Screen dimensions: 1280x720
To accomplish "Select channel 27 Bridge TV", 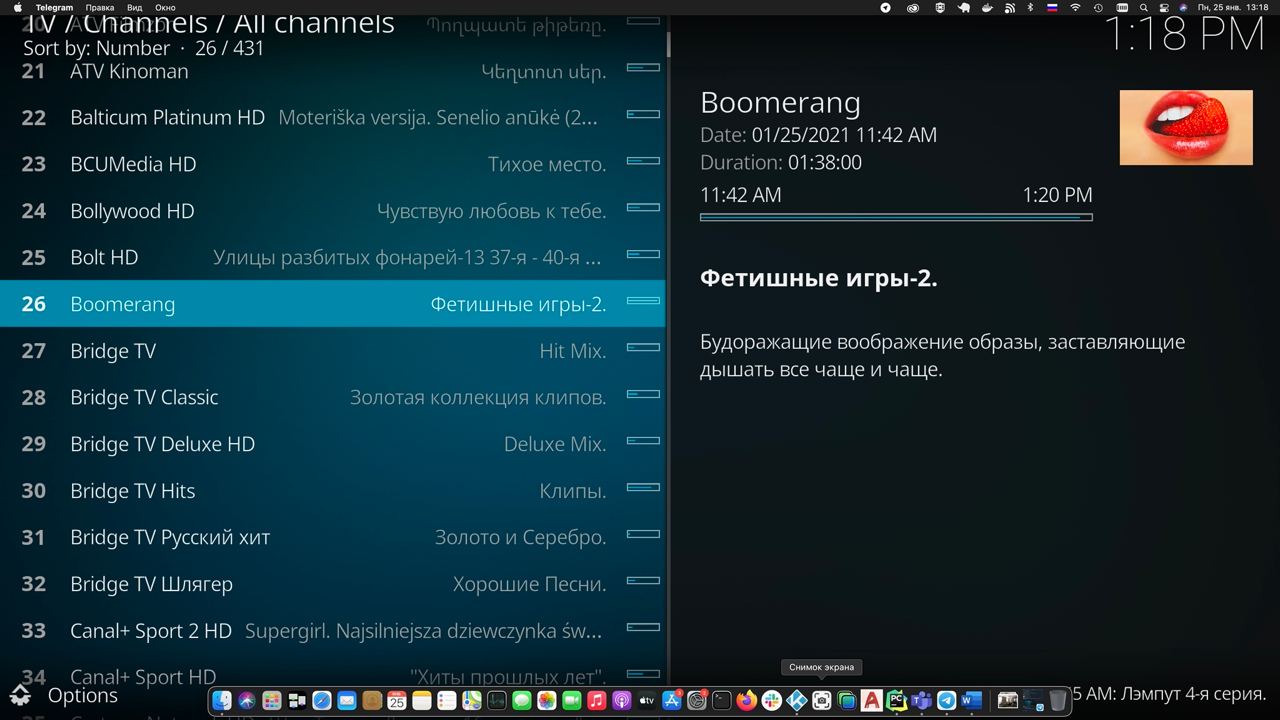I will point(332,351).
